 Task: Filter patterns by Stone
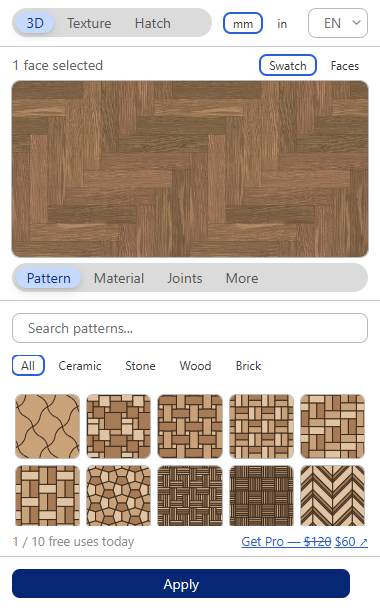(x=140, y=366)
